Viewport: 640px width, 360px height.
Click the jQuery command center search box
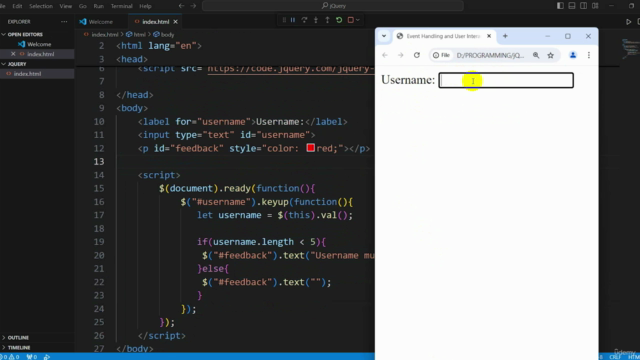pos(333,6)
